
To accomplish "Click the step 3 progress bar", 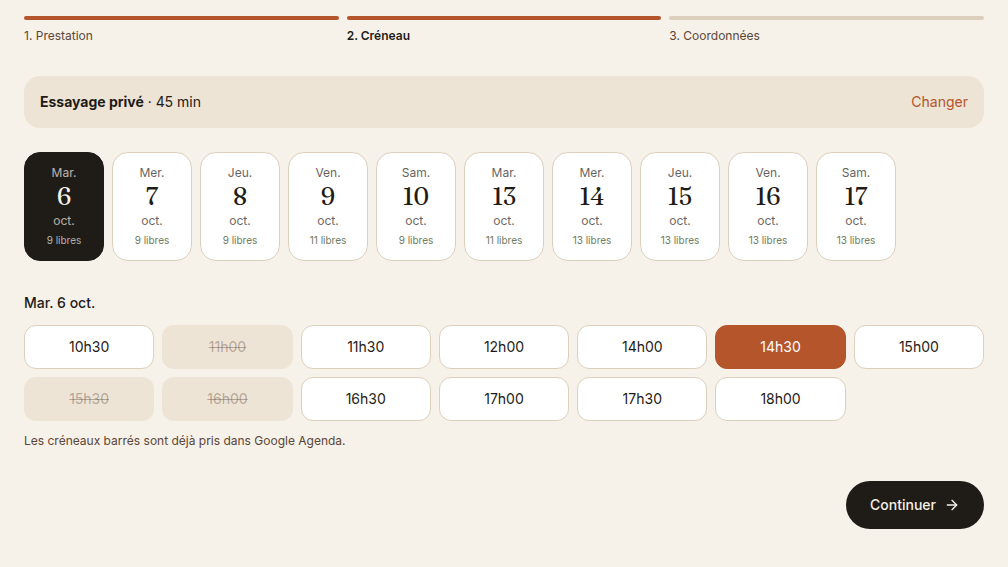I will point(826,18).
